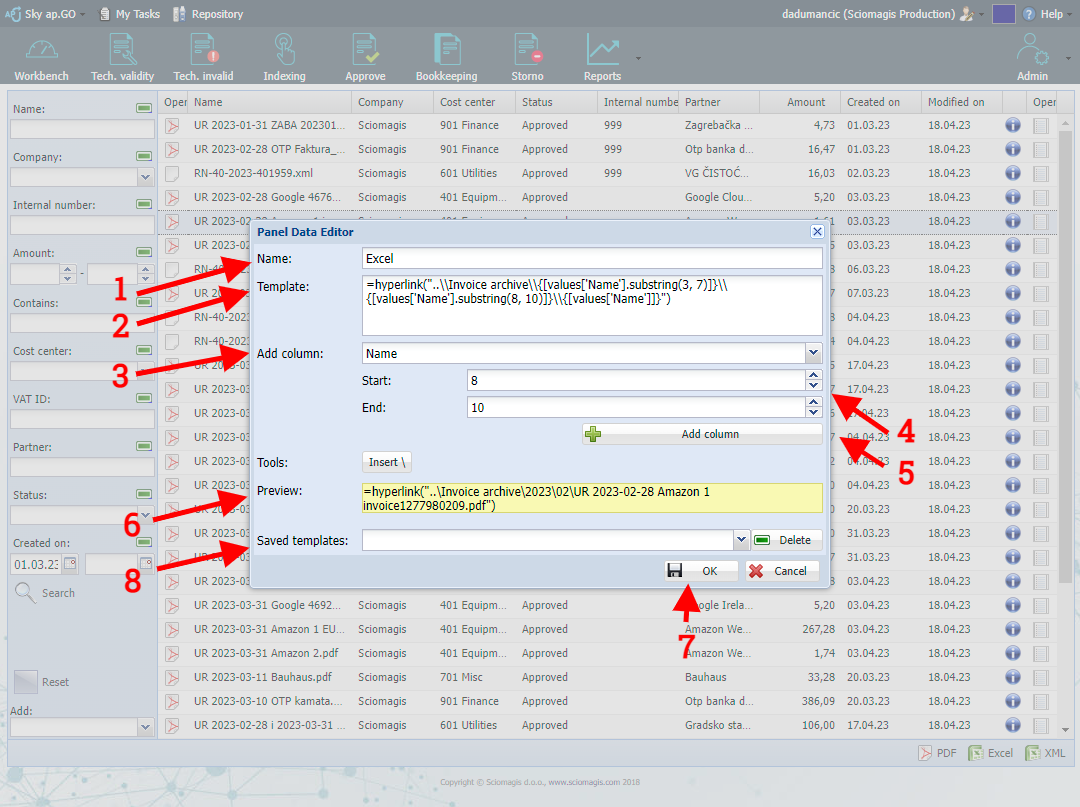
Task: Expand the Sky ap.GO menu arrow
Action: point(83,14)
